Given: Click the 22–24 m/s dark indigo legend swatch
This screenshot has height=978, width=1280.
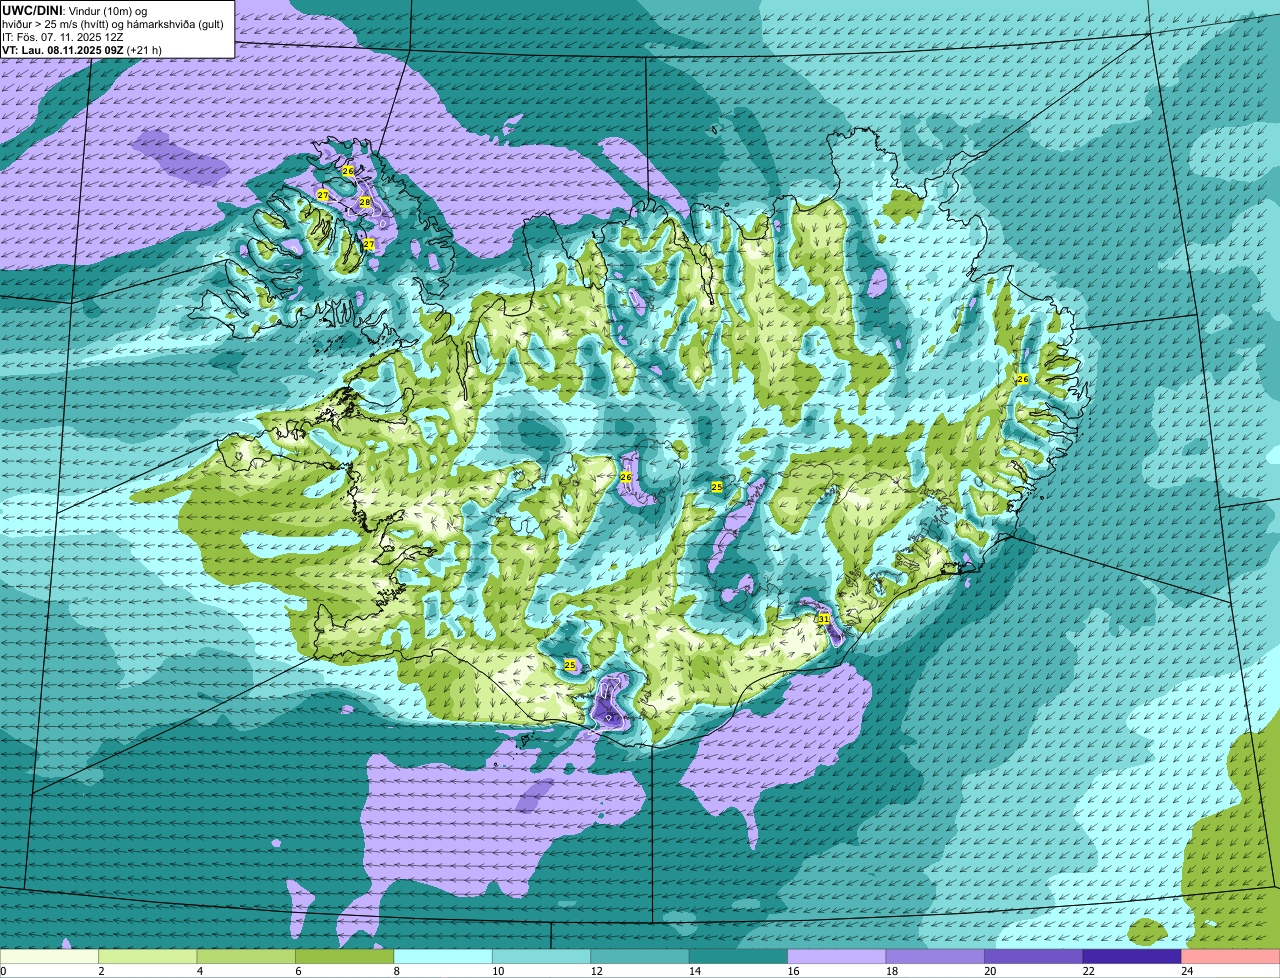Looking at the screenshot, I should (1132, 957).
